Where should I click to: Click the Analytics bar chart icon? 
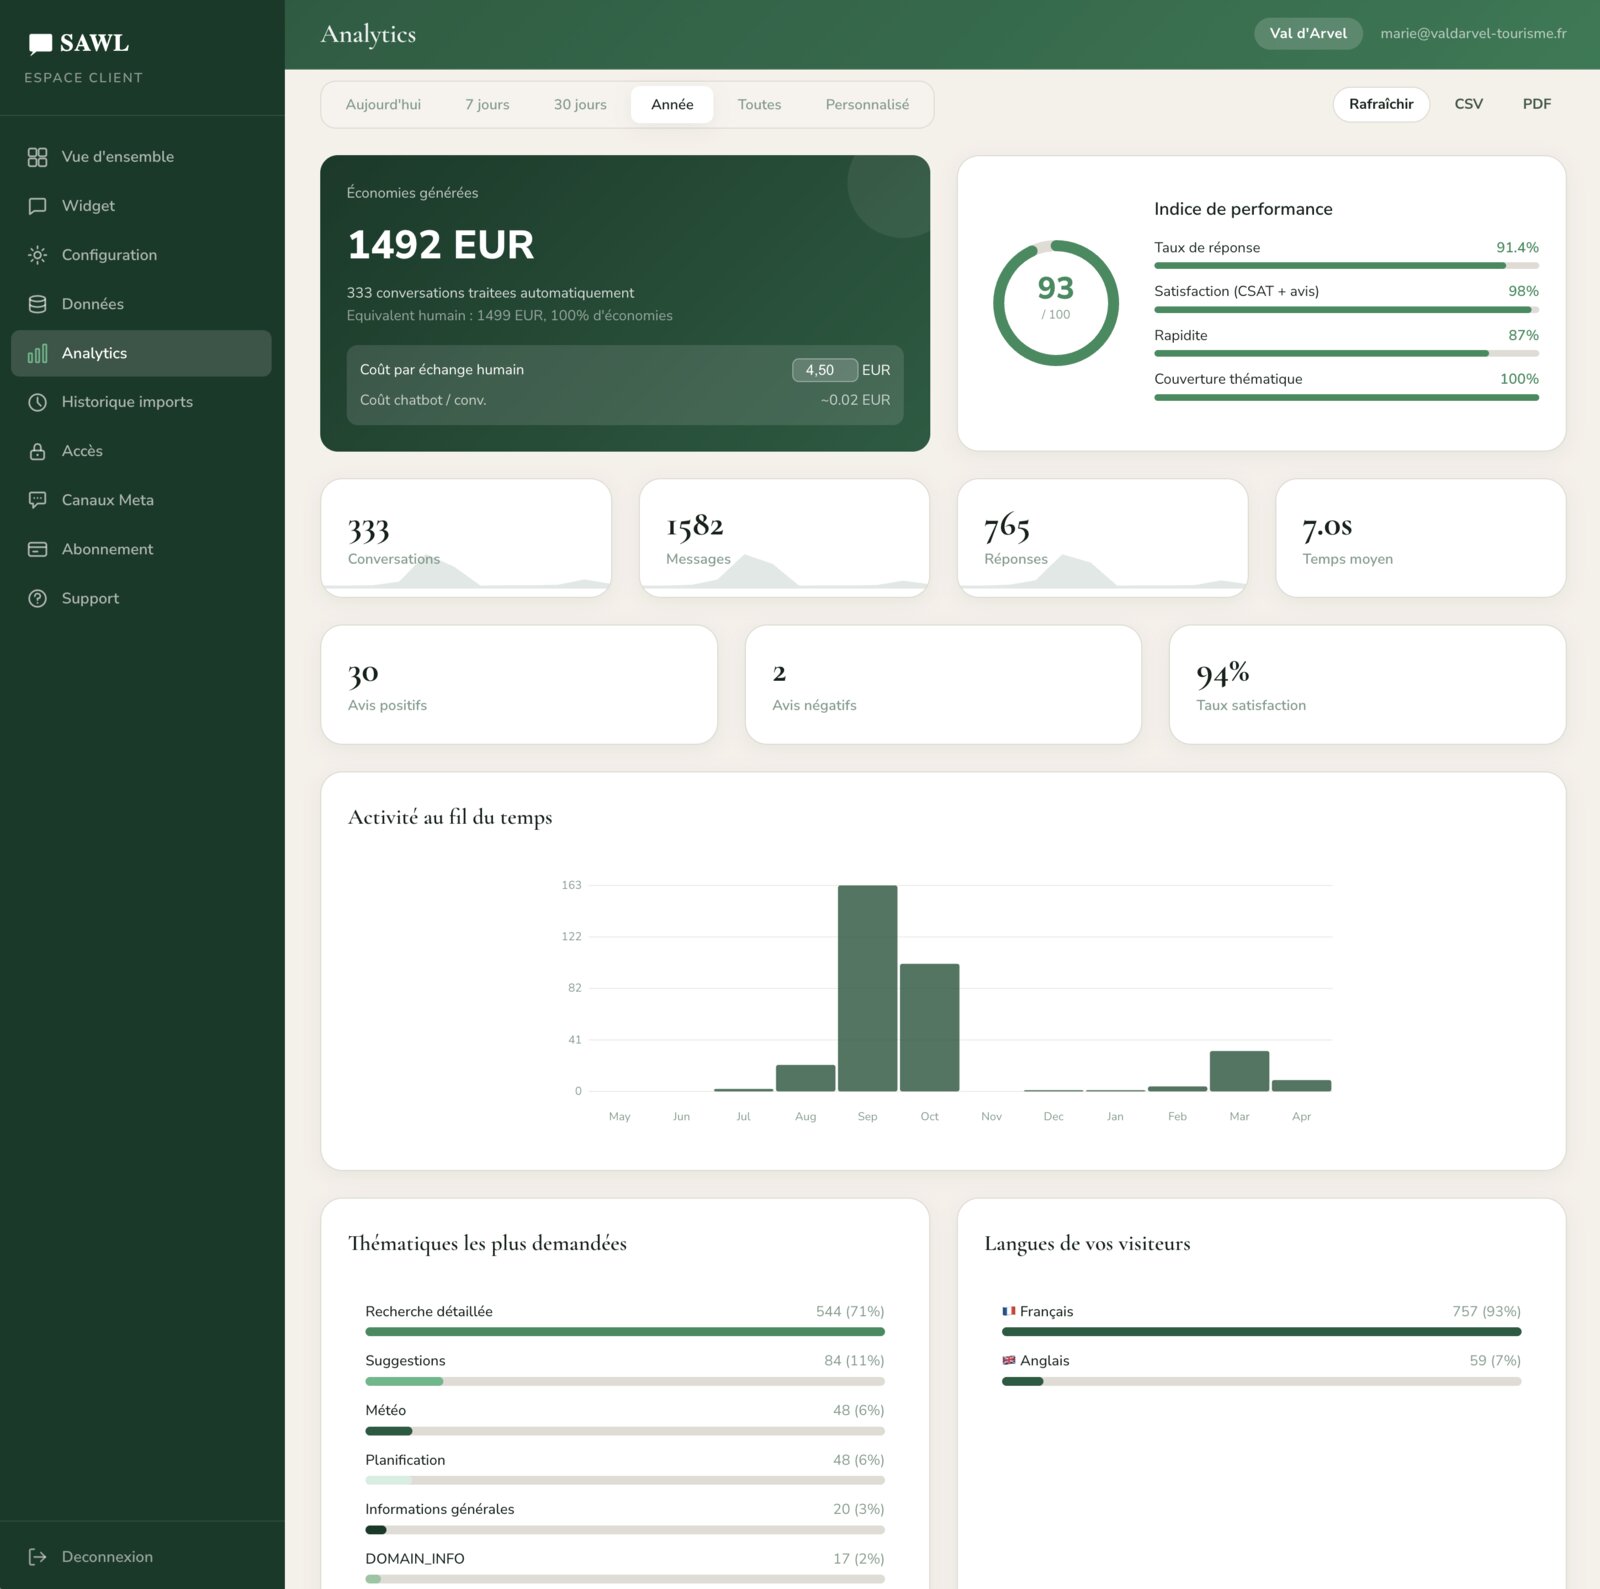pos(37,353)
